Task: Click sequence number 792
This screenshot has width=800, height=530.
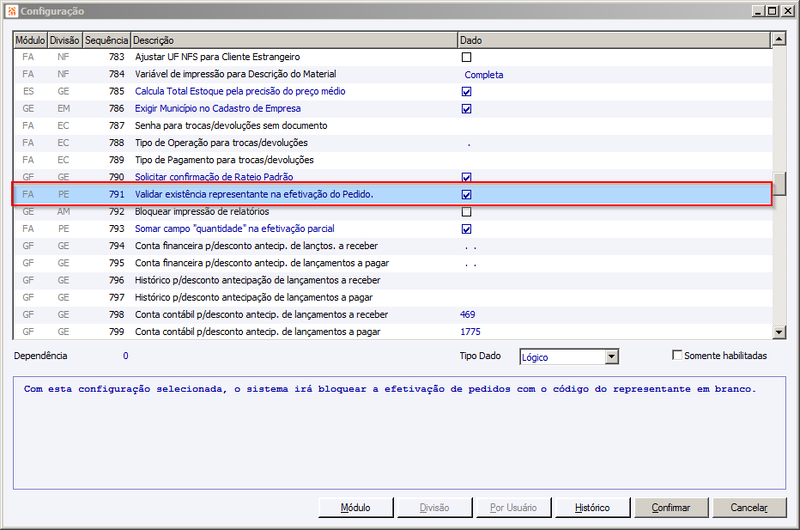Action: 116,212
